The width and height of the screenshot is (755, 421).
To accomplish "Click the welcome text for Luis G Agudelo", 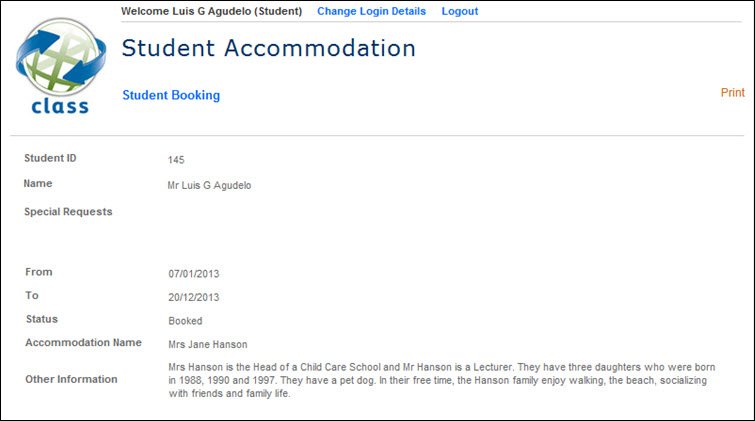I will (211, 11).
